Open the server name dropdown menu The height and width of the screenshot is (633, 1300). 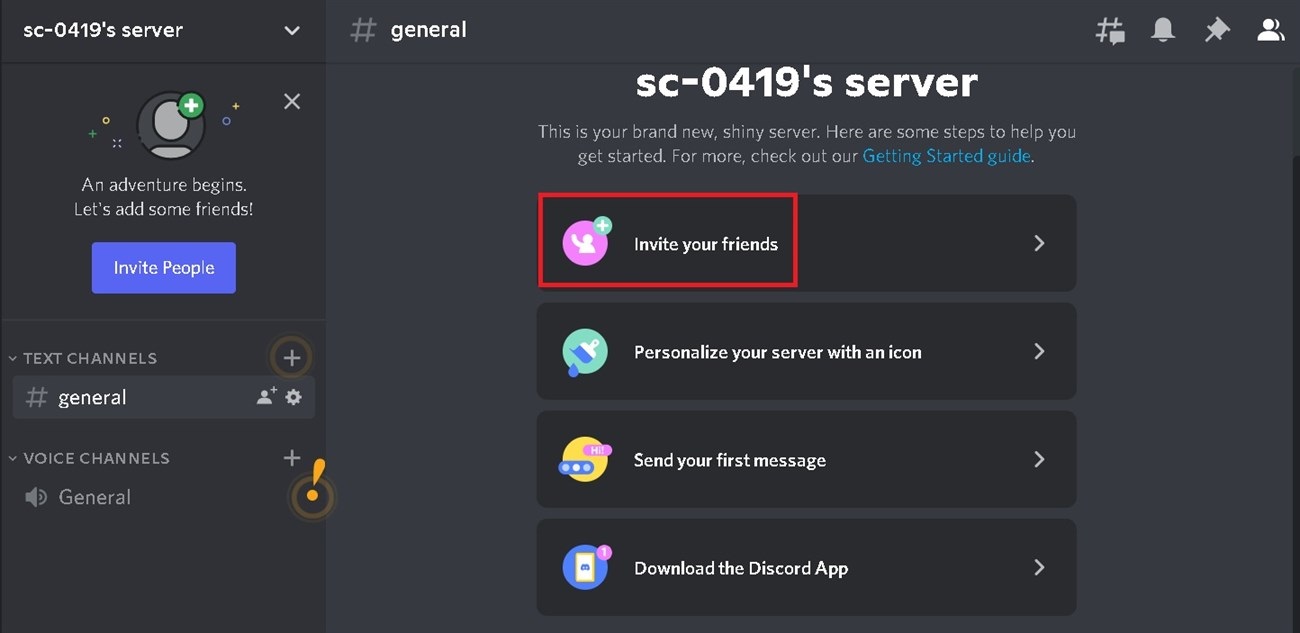[x=291, y=30]
